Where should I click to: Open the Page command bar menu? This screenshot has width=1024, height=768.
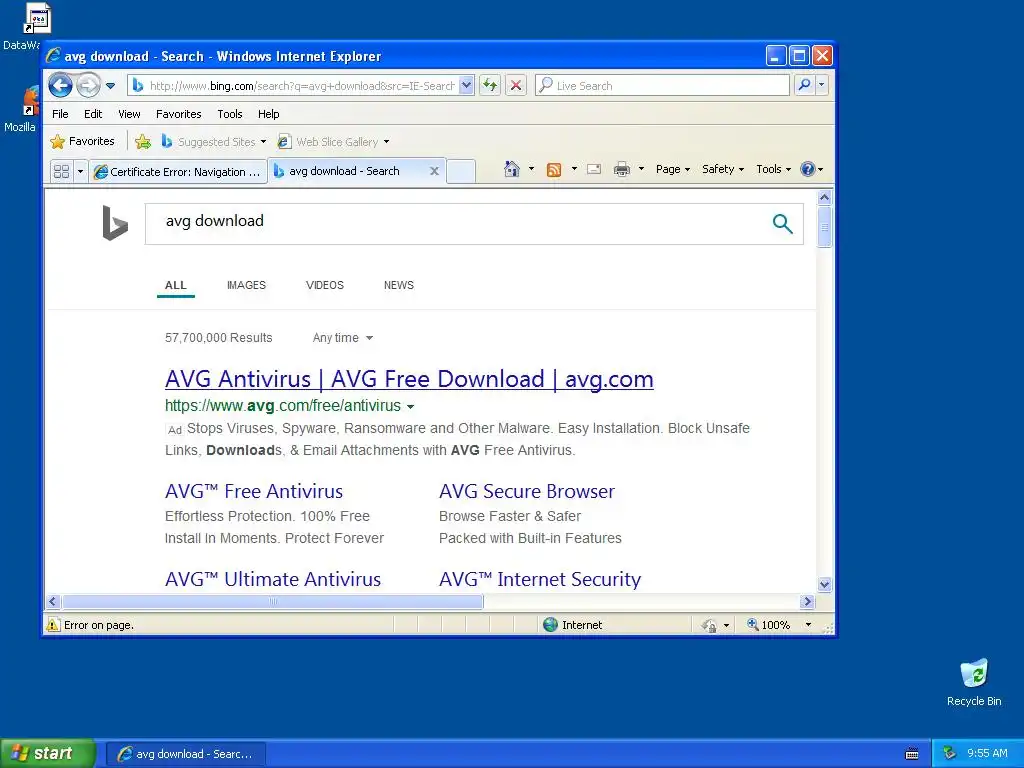tap(673, 169)
